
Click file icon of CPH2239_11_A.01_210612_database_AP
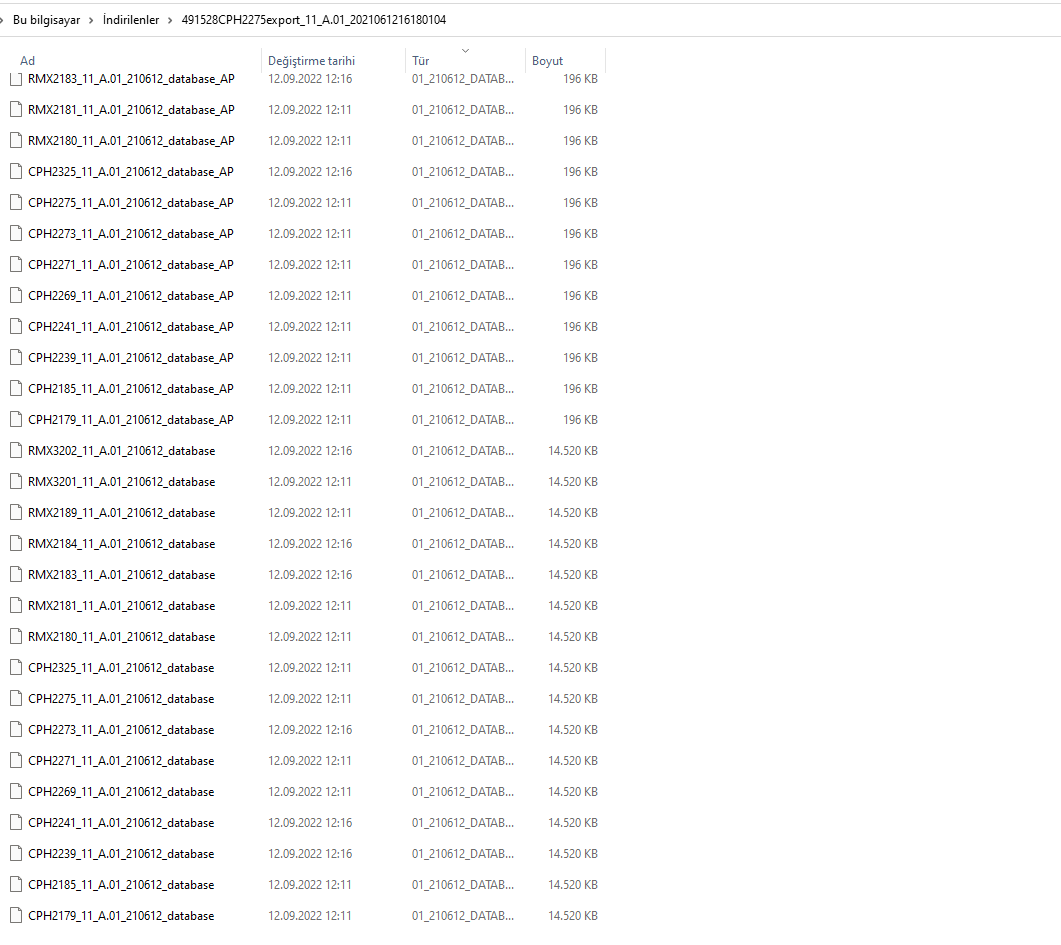click(16, 358)
